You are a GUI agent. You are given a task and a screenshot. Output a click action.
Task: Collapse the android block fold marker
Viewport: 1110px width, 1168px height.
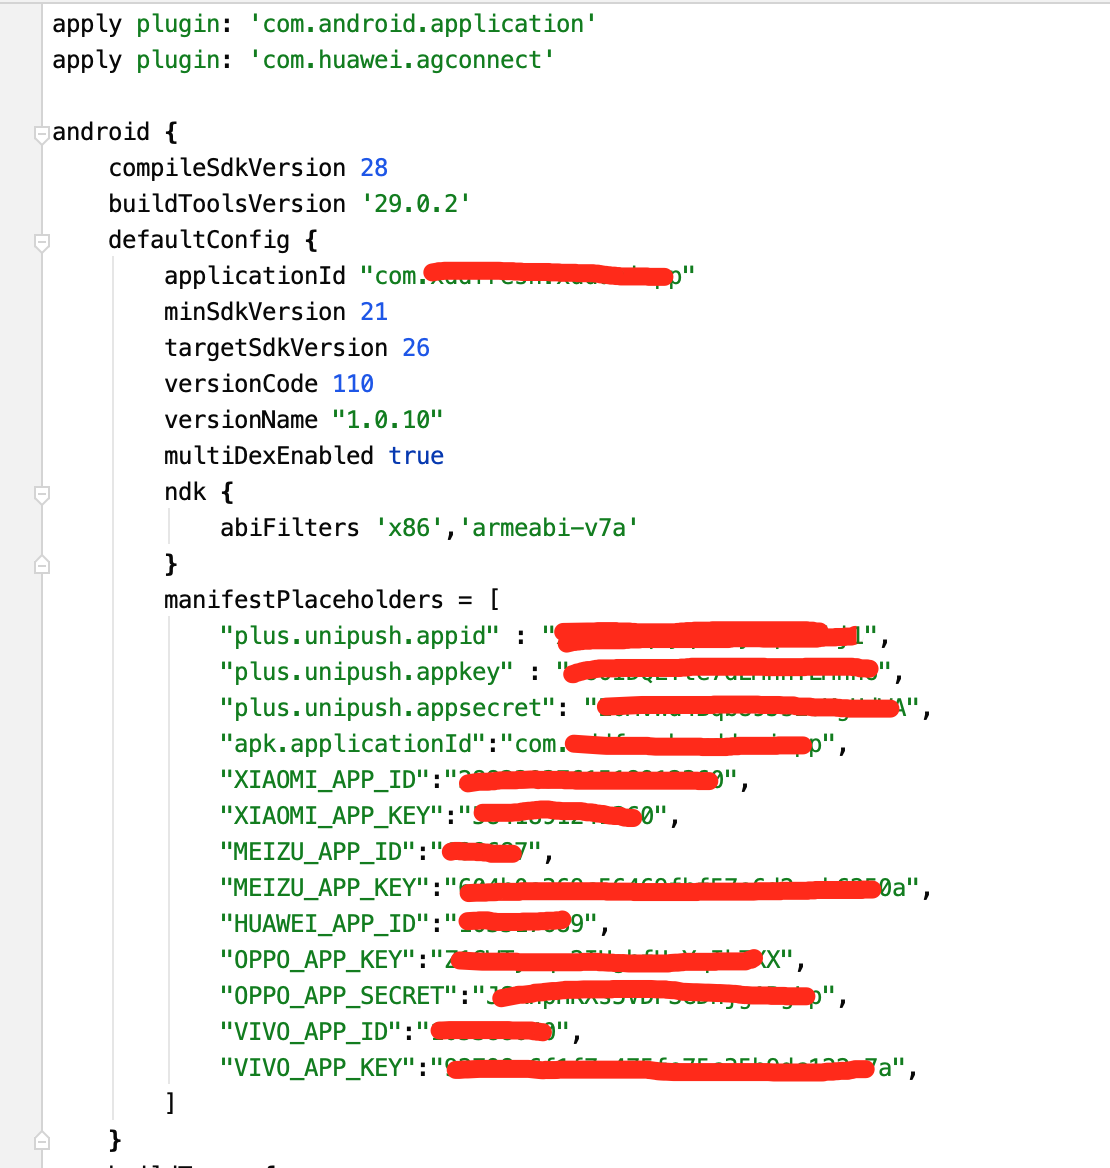[x=41, y=133]
